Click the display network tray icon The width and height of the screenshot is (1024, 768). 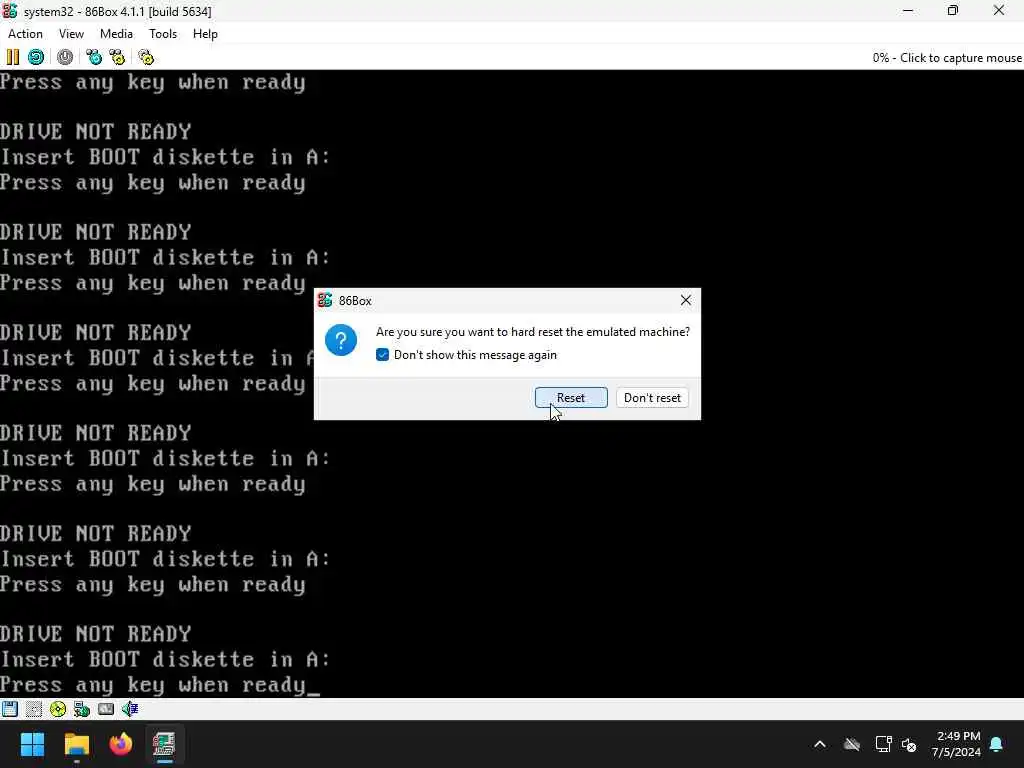coord(883,744)
